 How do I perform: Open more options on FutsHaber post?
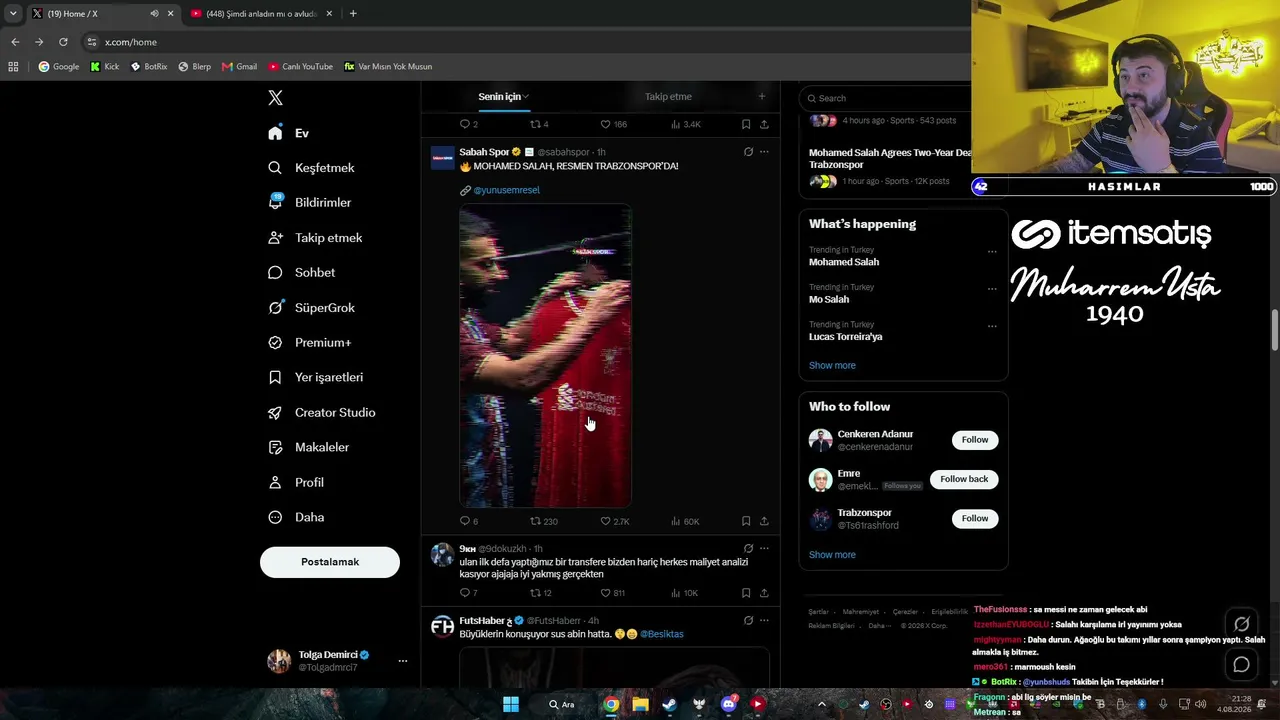pos(764,621)
